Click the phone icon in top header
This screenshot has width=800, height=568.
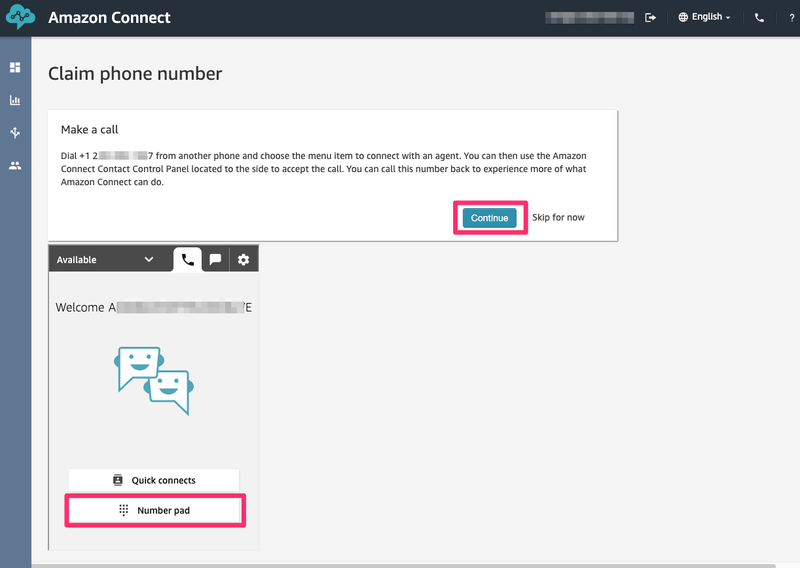(759, 17)
